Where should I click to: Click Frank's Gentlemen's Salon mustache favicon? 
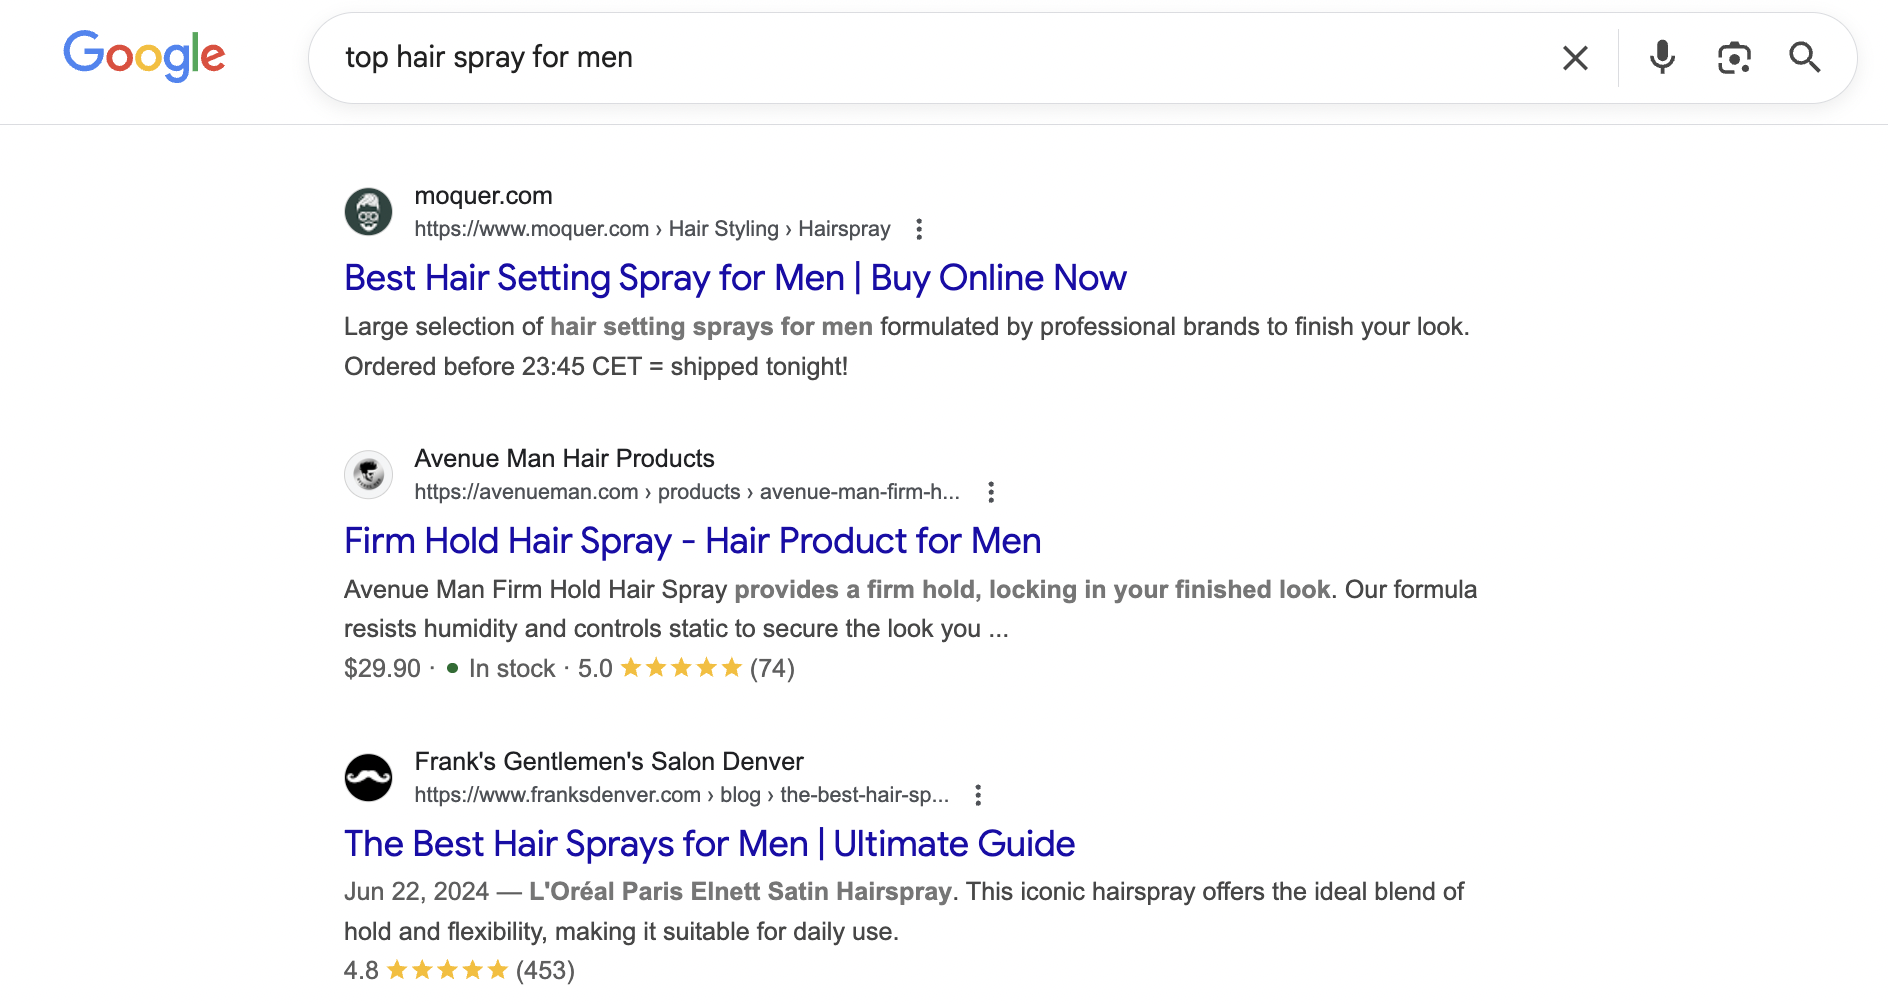[368, 777]
